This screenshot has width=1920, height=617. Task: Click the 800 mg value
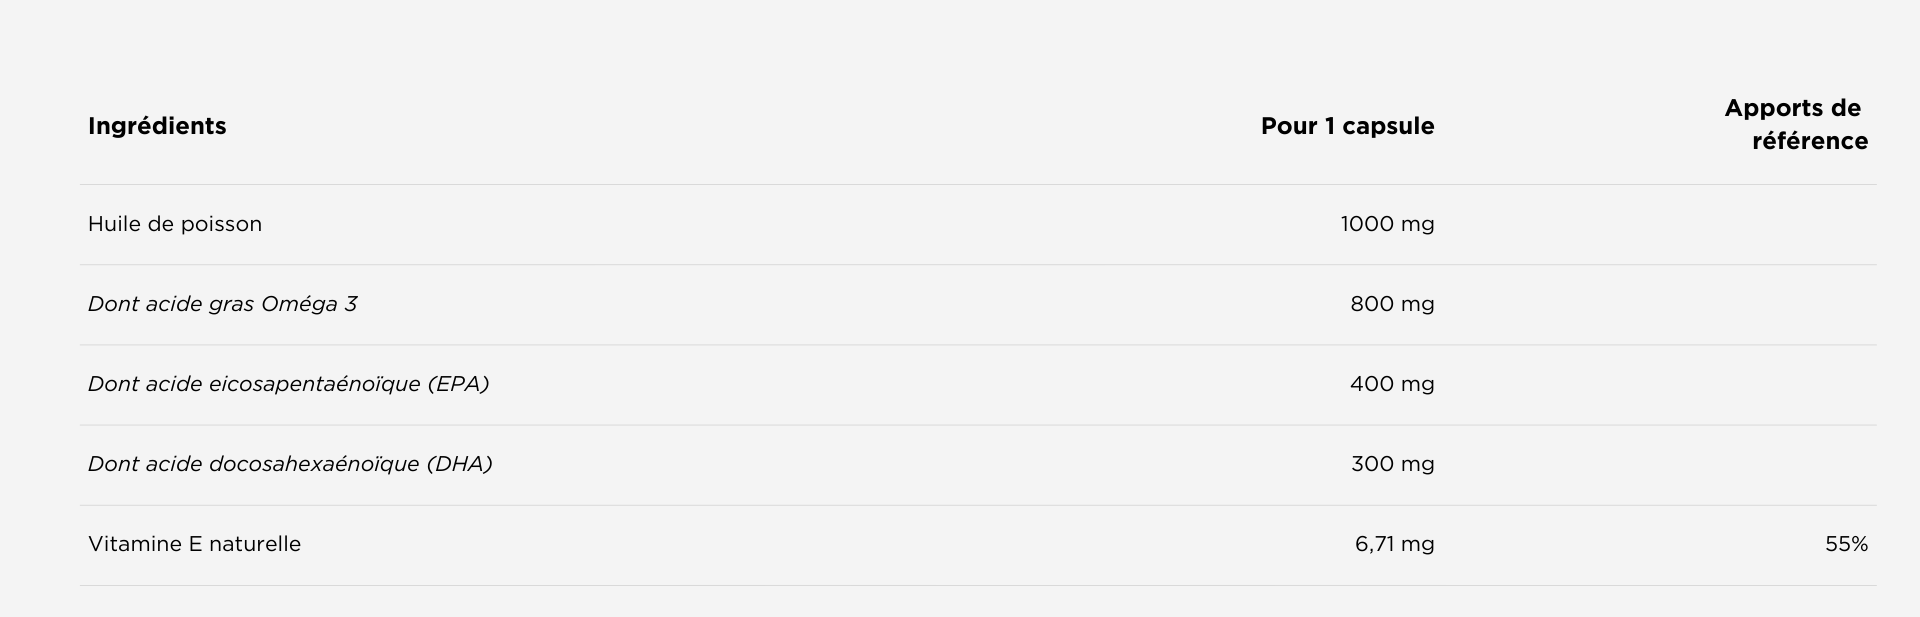[1392, 304]
